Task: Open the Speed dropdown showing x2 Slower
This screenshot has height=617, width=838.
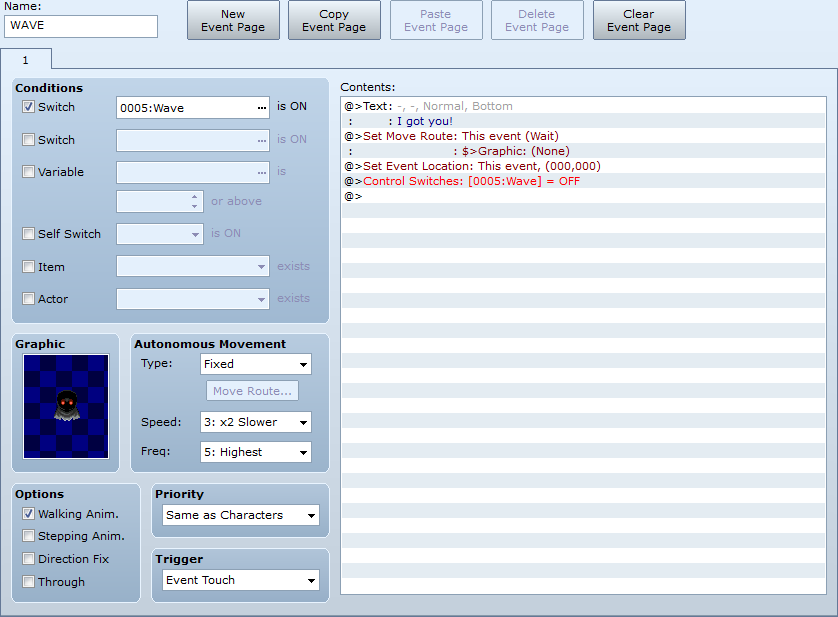Action: [x=256, y=422]
